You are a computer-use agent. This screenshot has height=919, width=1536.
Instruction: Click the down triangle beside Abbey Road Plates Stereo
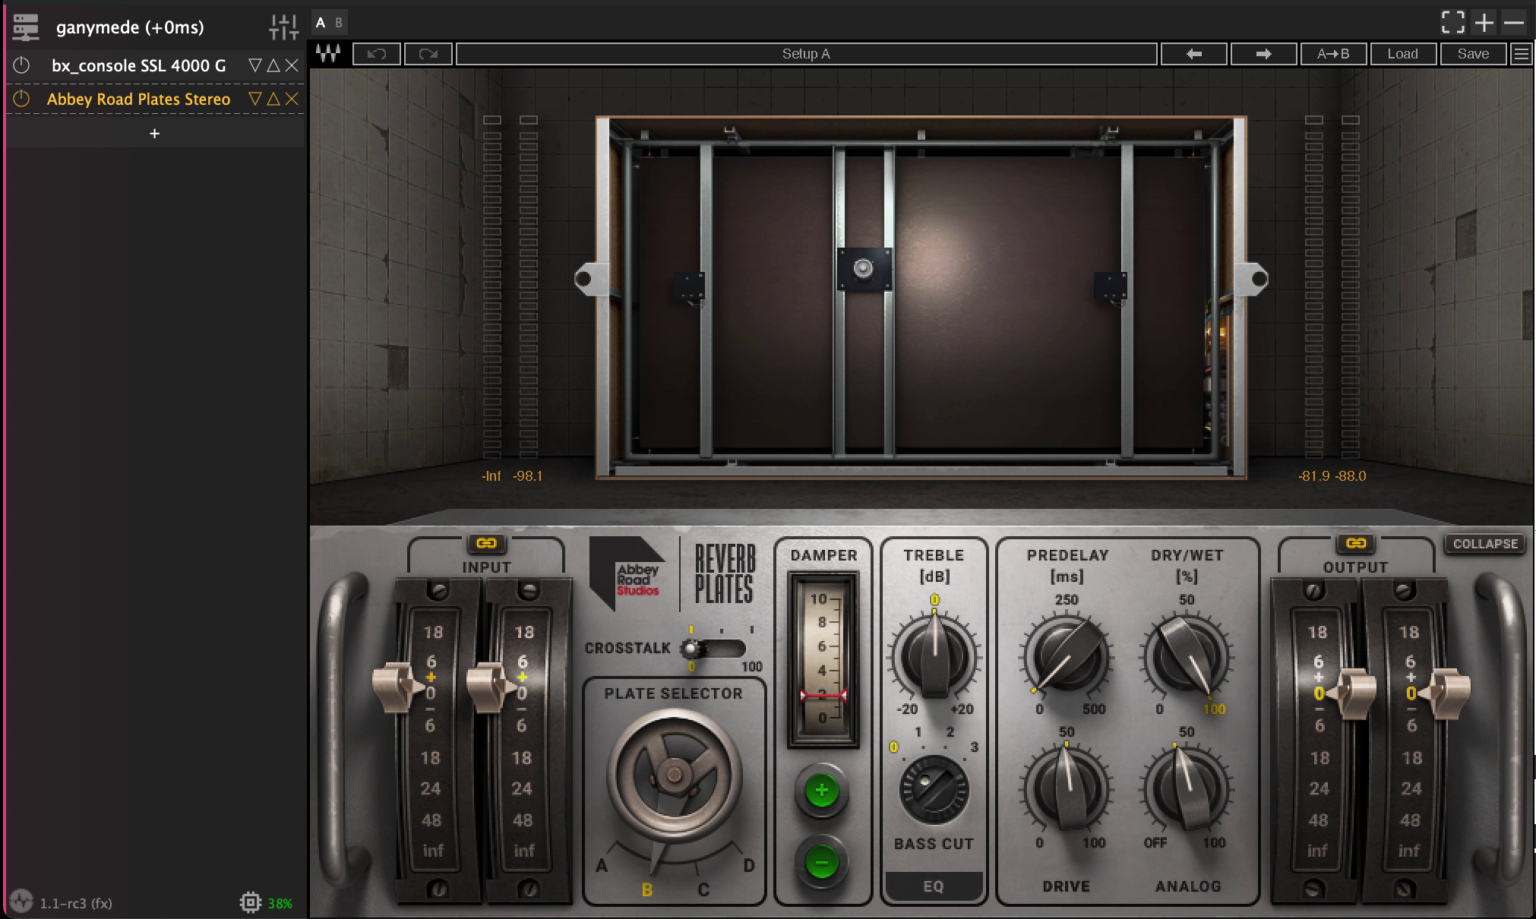coord(257,98)
